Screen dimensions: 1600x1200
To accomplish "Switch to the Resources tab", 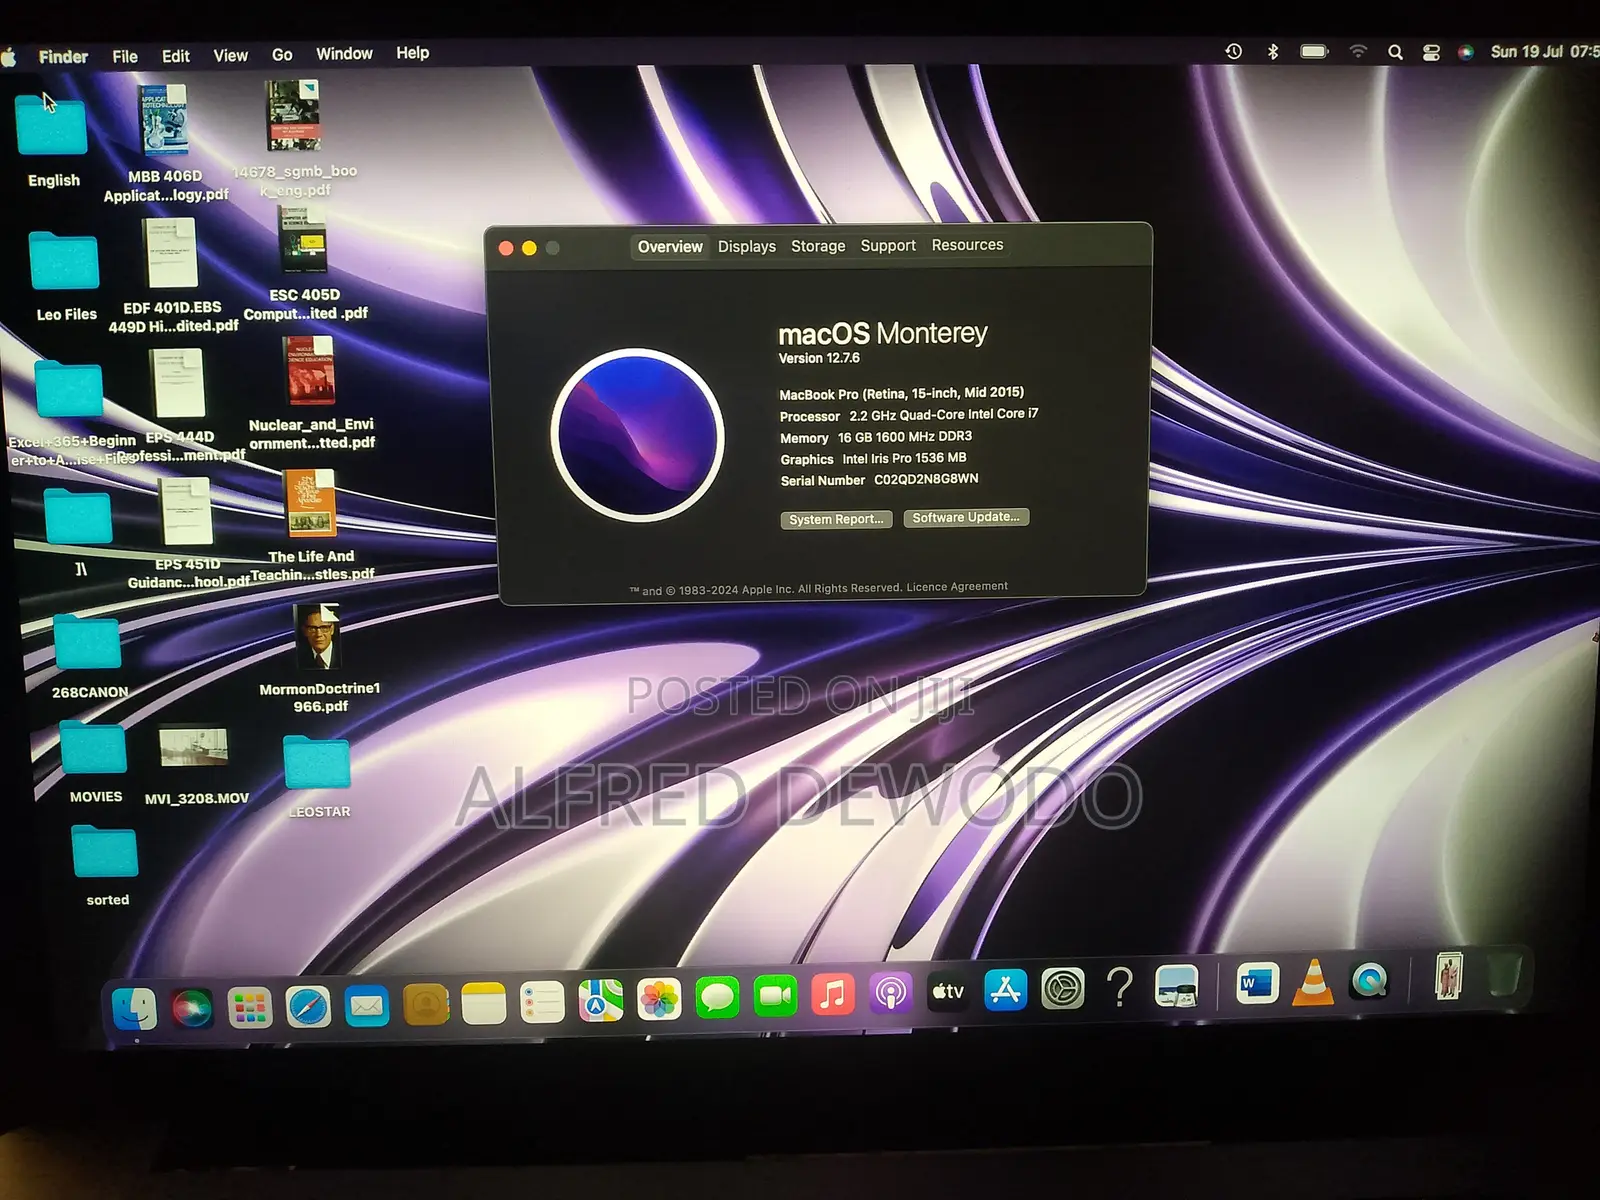I will [967, 245].
